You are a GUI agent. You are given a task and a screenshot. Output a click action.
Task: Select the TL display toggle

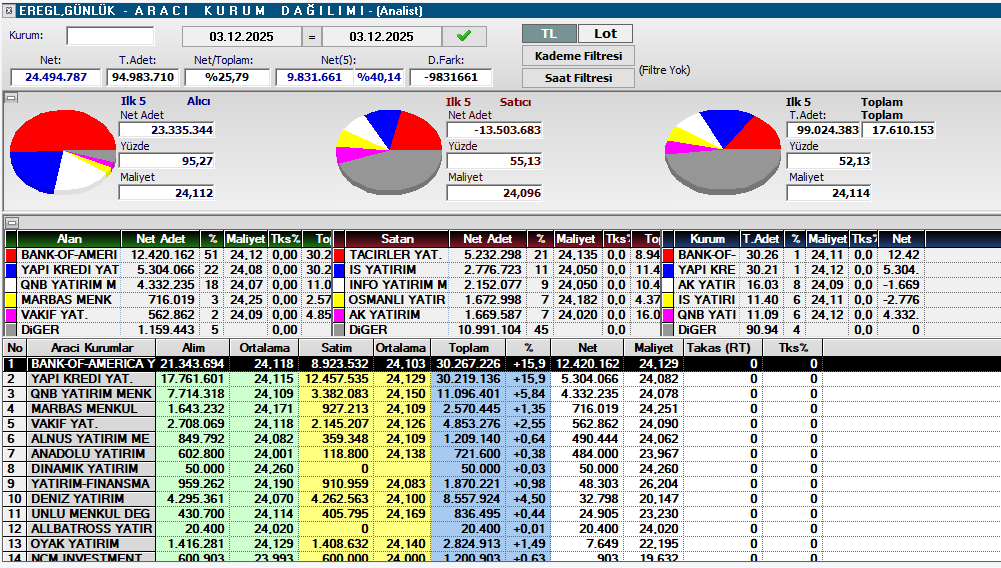[549, 34]
